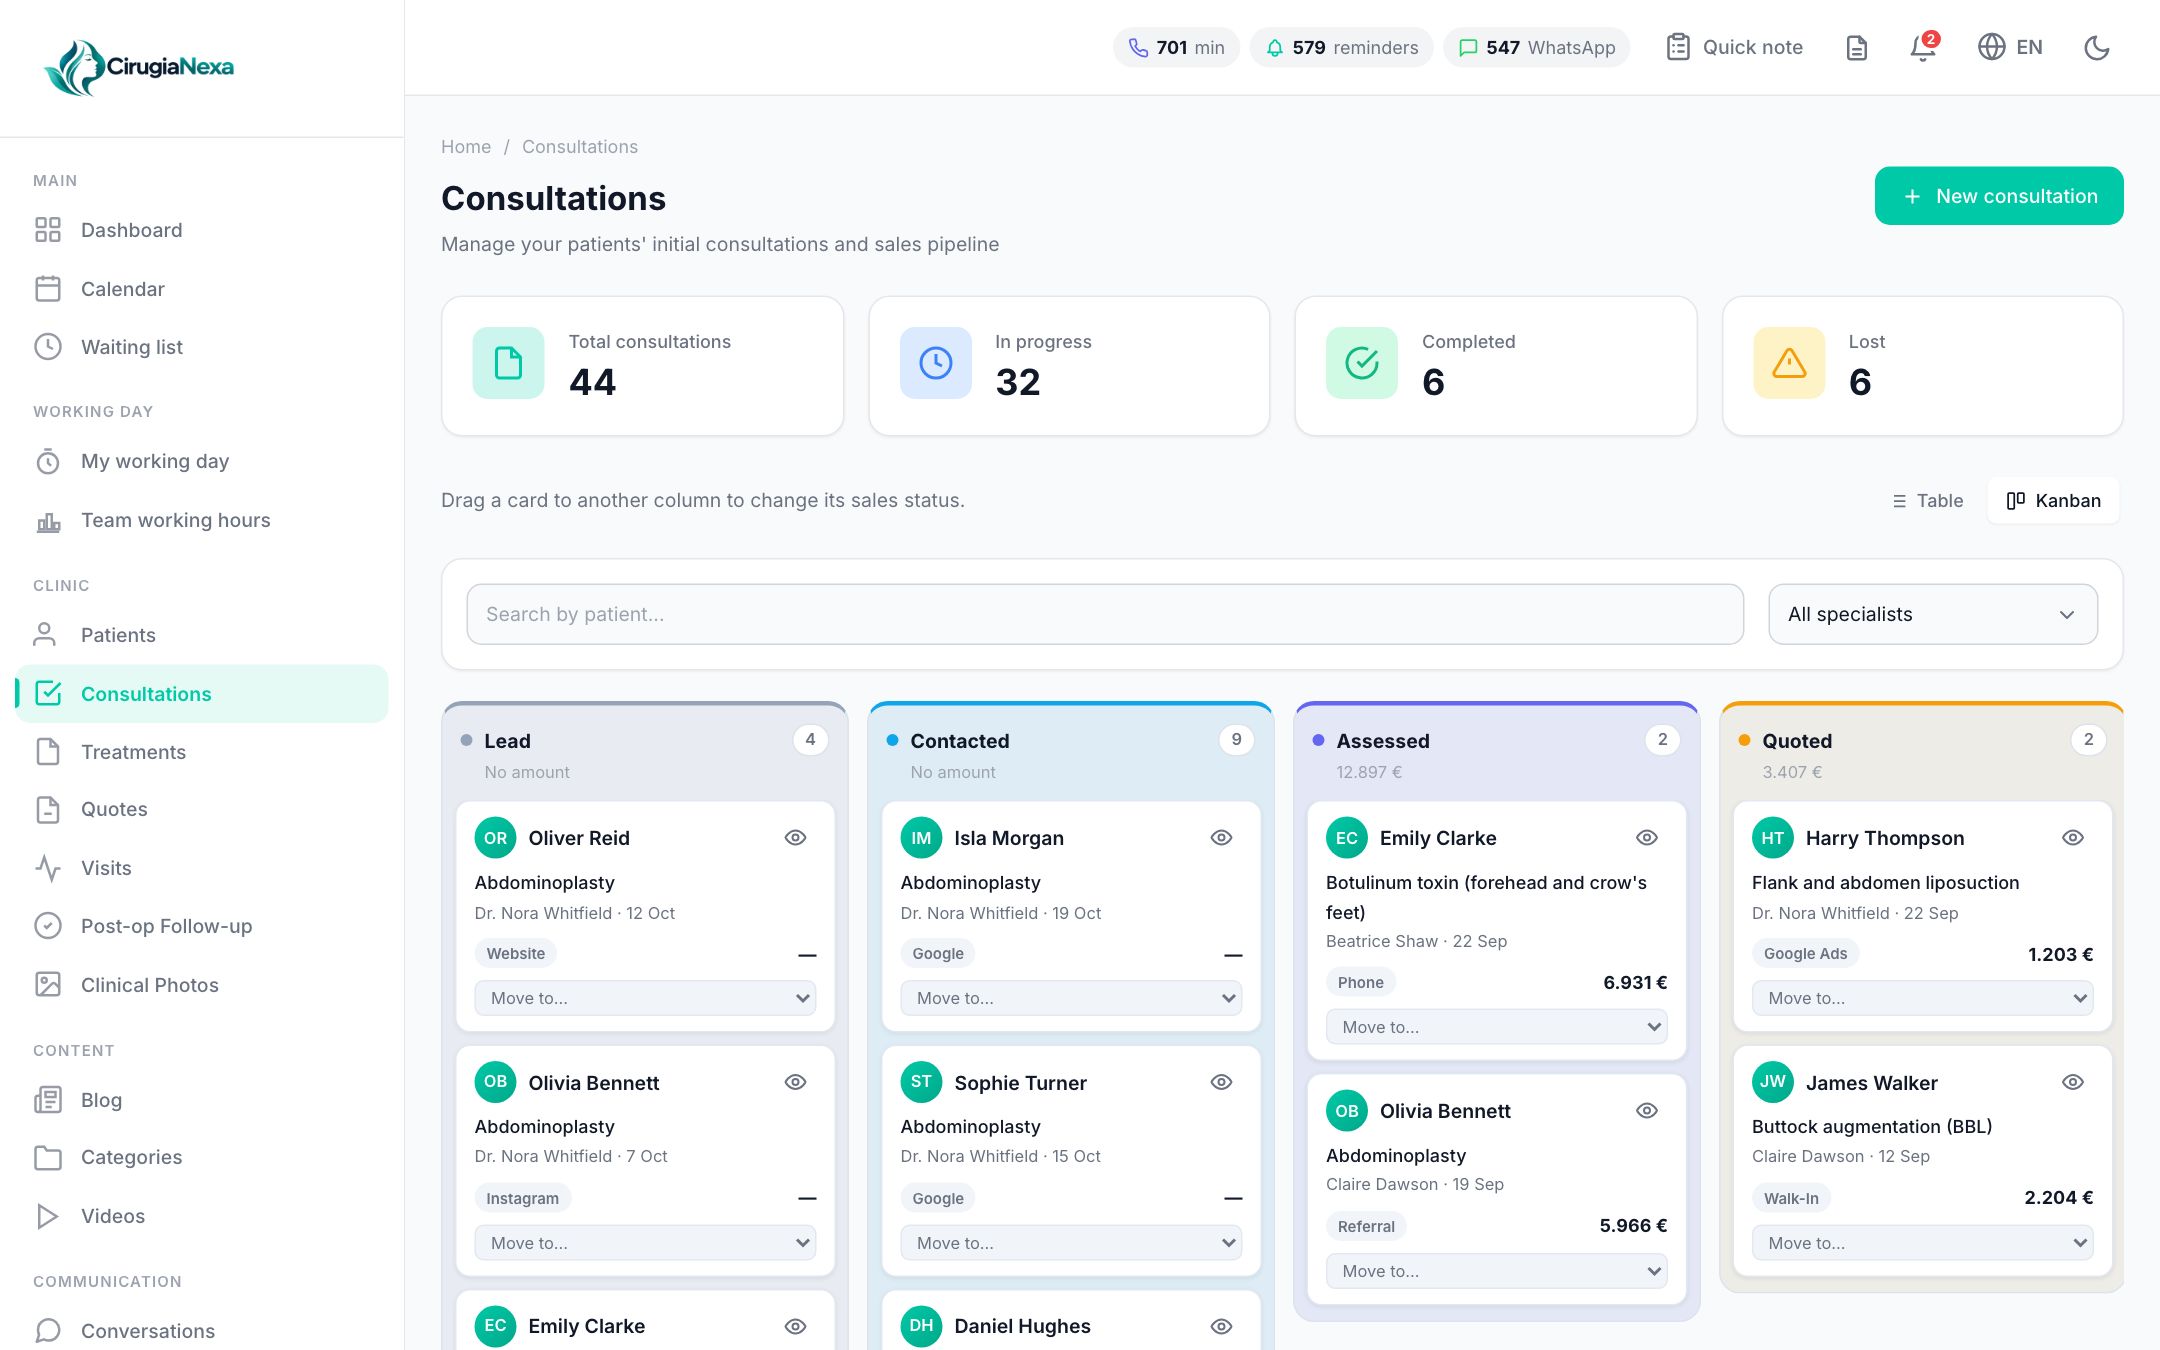View Isla Morgan card via eye icon
The height and width of the screenshot is (1350, 2160).
pyautogui.click(x=1221, y=838)
